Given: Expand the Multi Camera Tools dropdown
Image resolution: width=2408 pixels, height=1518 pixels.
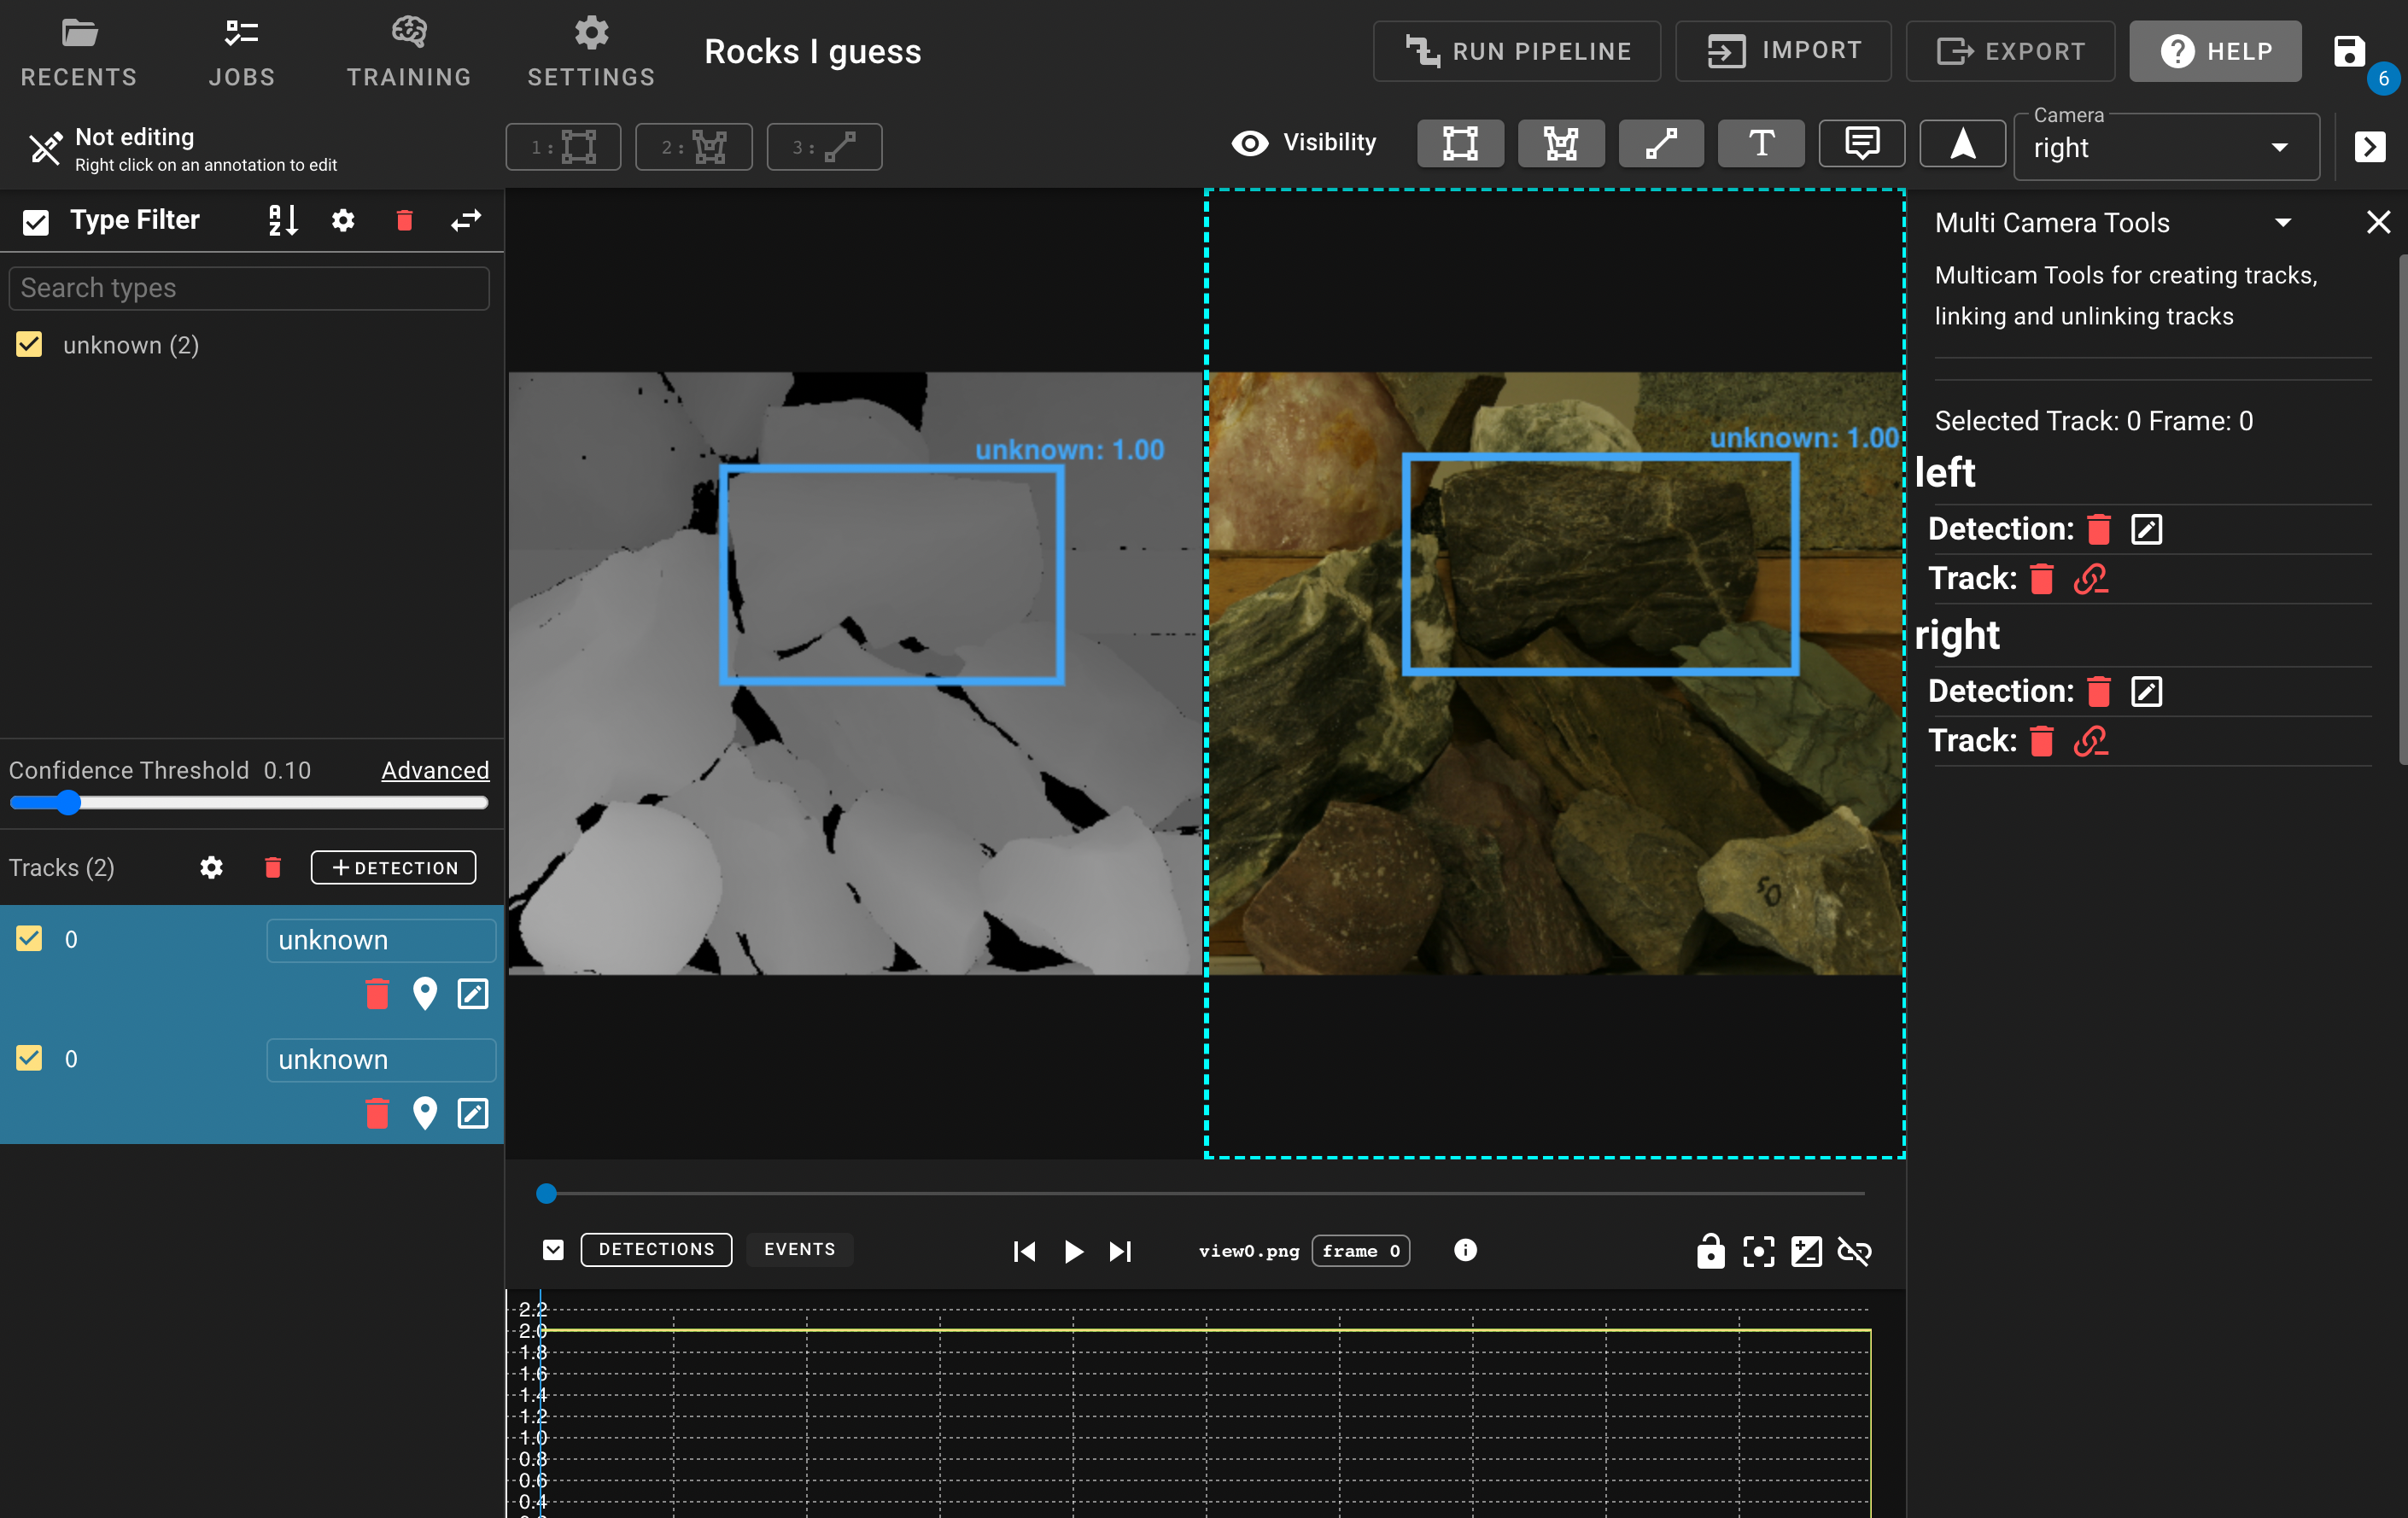Looking at the screenshot, I should (2282, 222).
